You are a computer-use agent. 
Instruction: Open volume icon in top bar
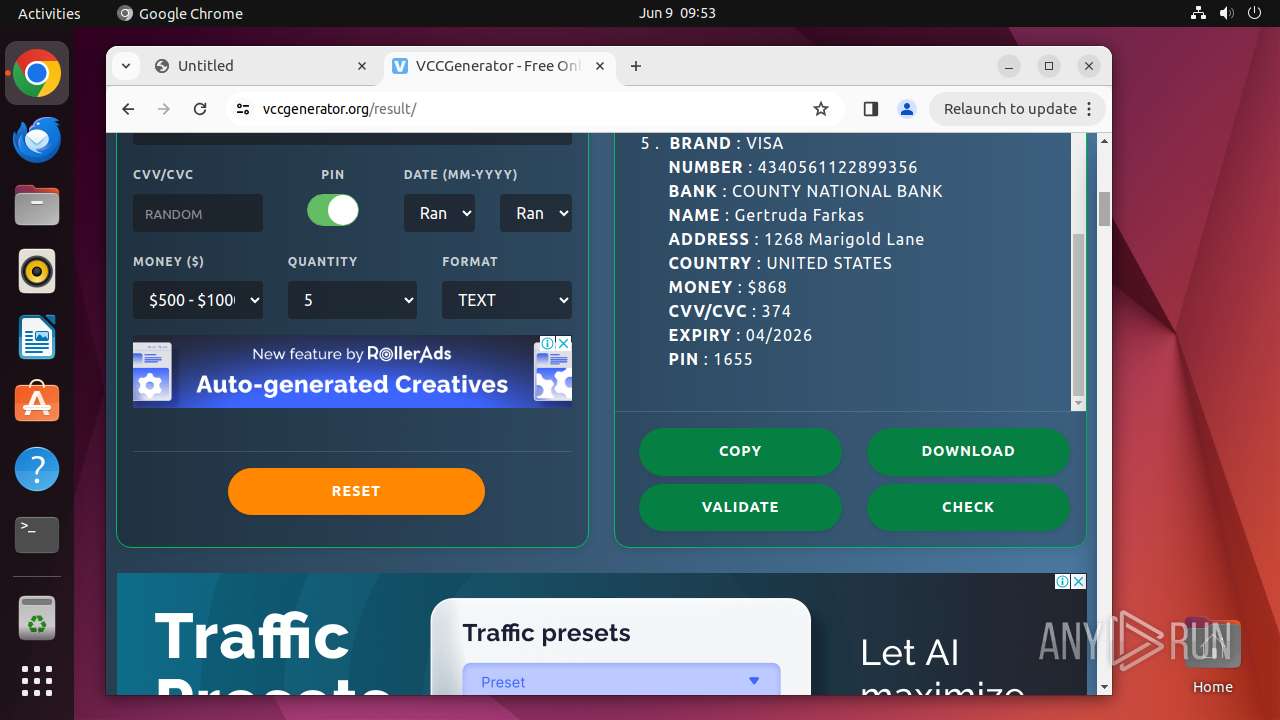click(x=1226, y=13)
